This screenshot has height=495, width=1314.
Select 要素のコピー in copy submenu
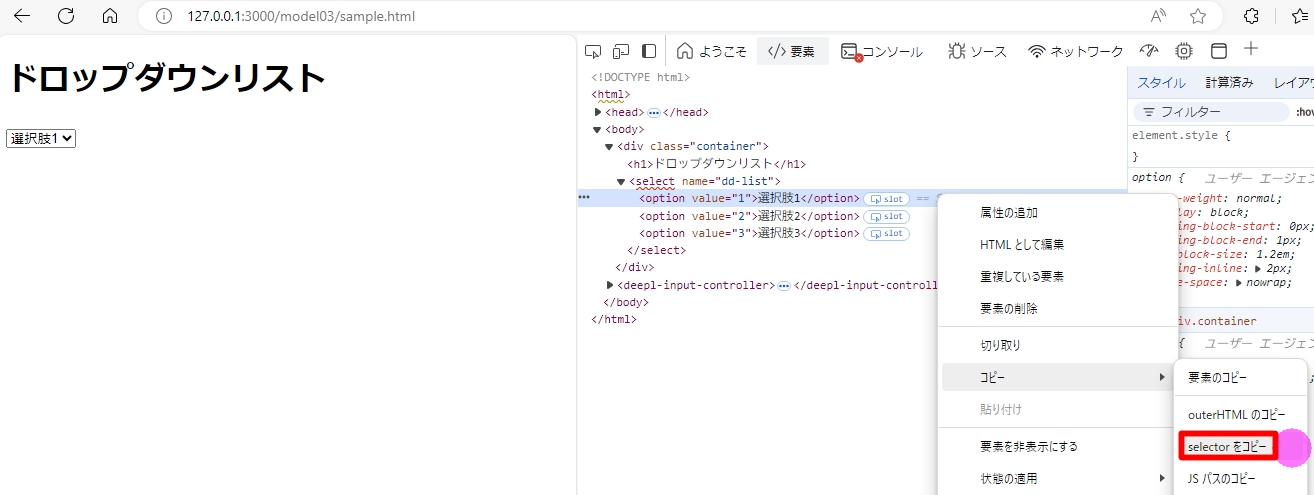click(1218, 378)
